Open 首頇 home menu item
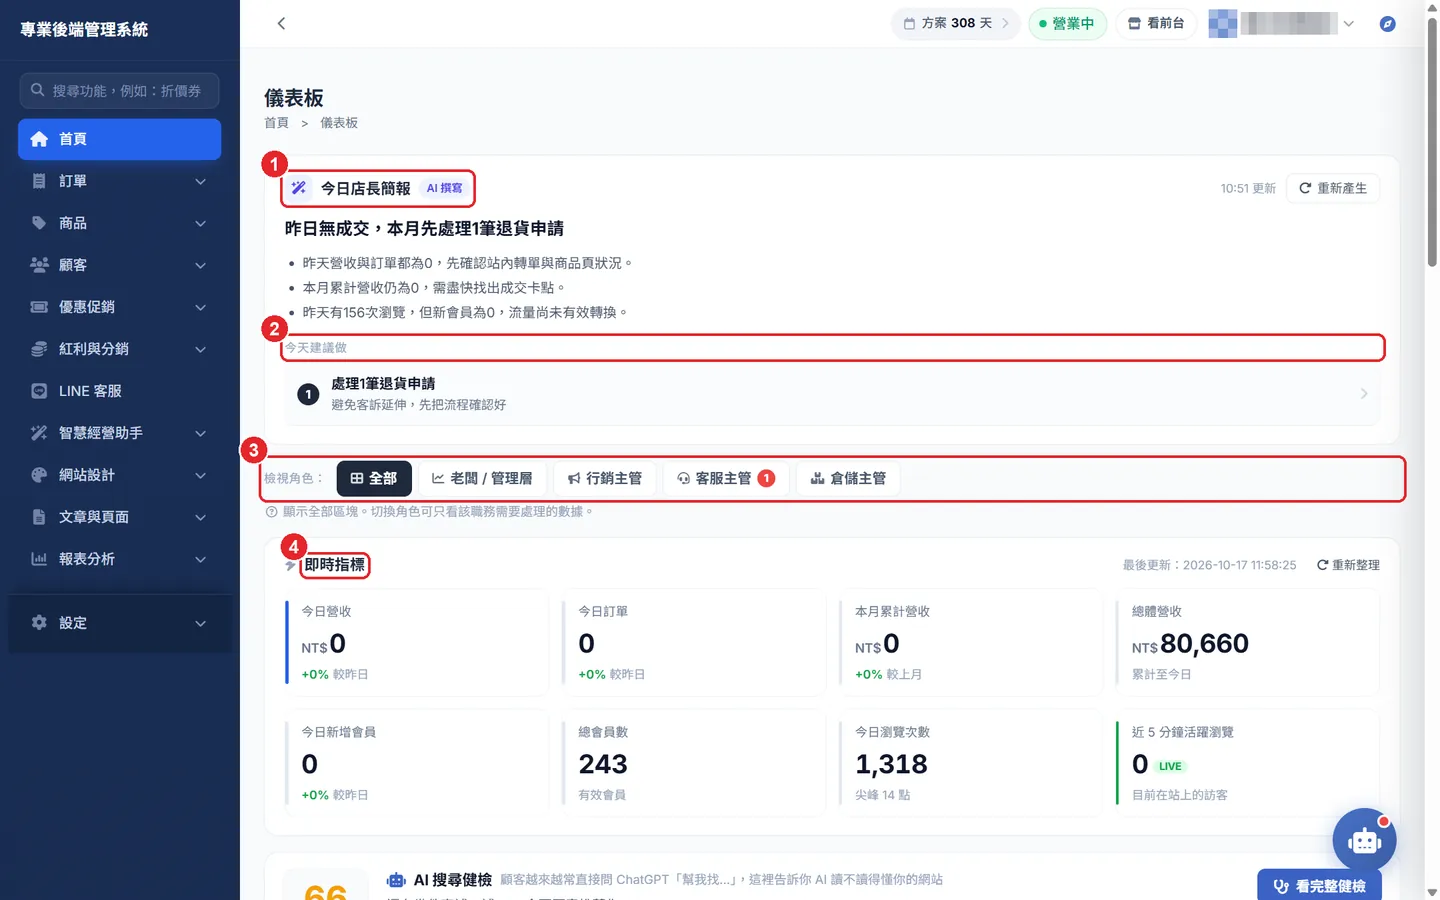 (x=119, y=139)
